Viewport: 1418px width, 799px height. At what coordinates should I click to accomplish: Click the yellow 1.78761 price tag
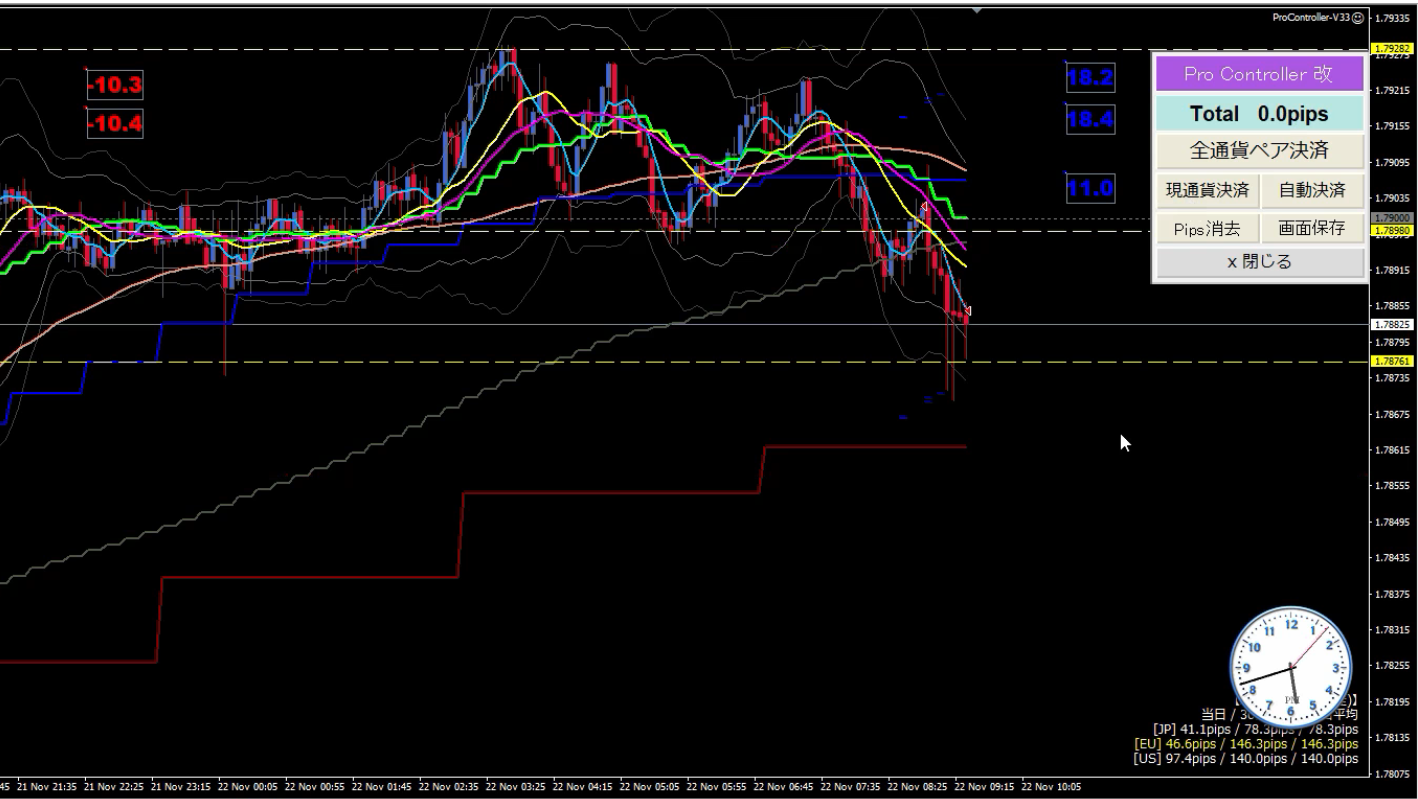pos(1391,362)
